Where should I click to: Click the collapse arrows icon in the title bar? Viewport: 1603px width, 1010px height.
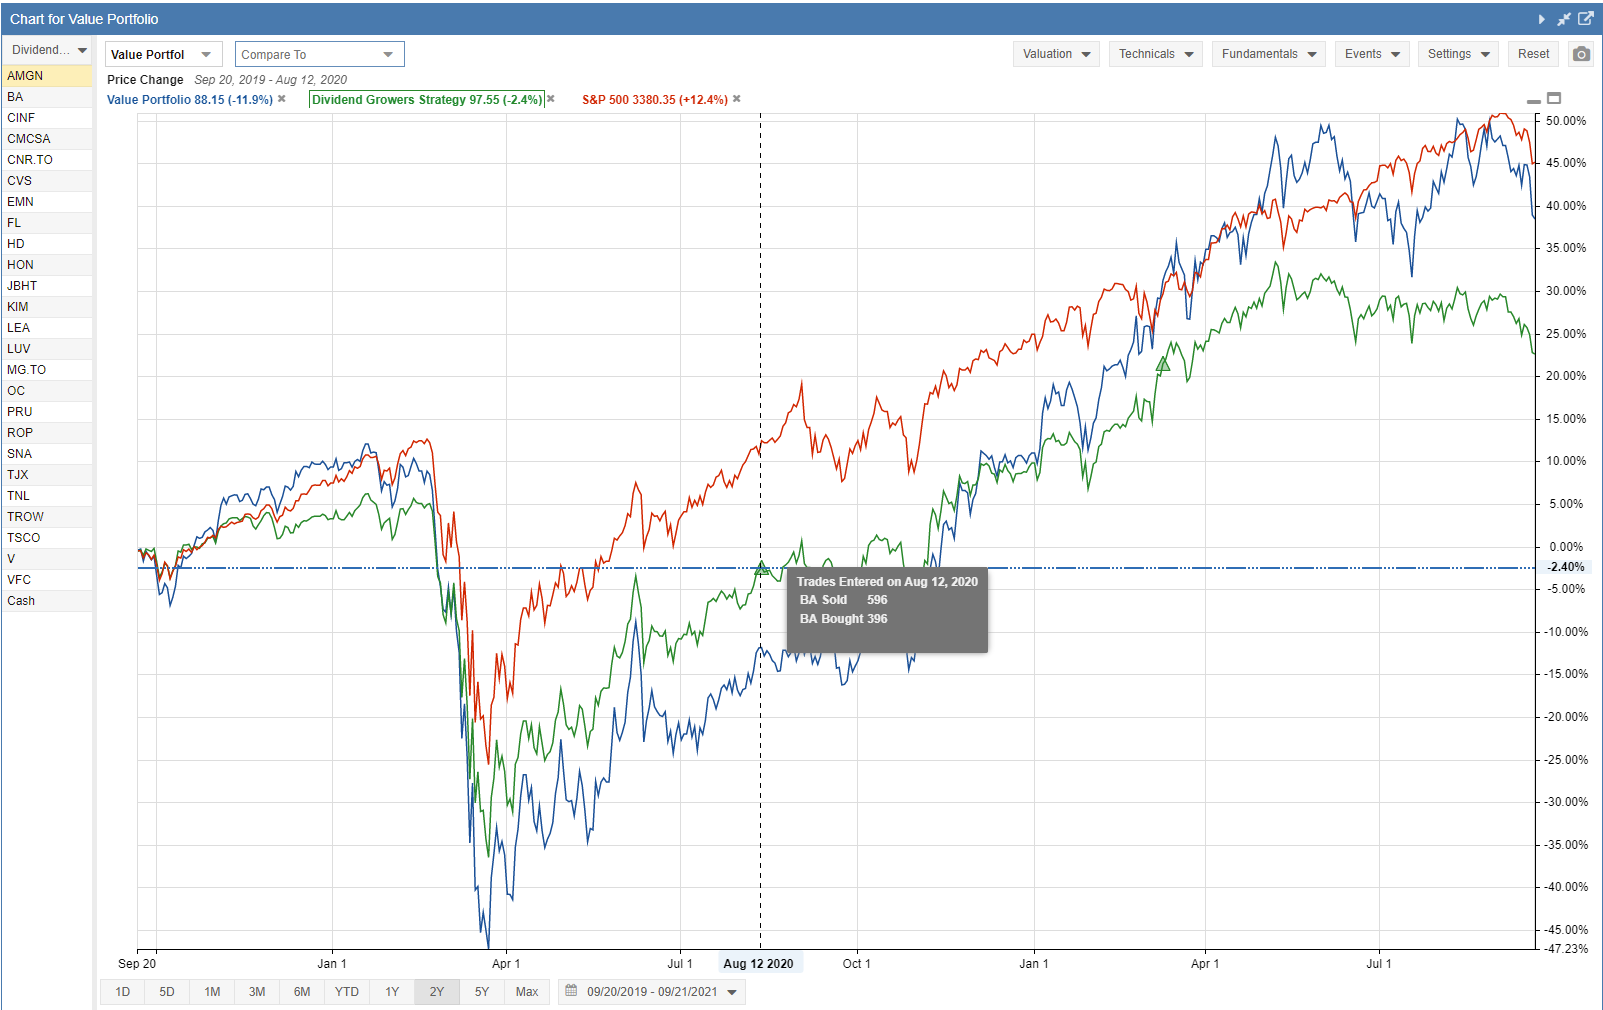pyautogui.click(x=1563, y=19)
